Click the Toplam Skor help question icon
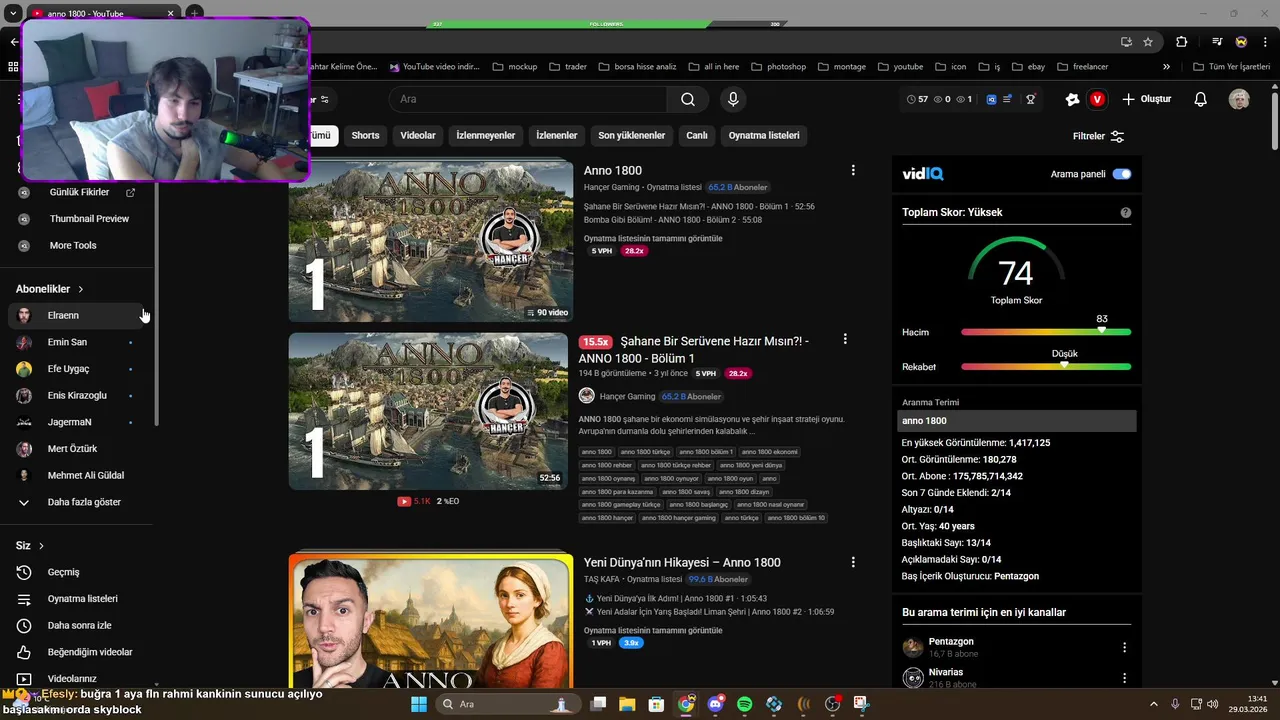 coord(1126,212)
